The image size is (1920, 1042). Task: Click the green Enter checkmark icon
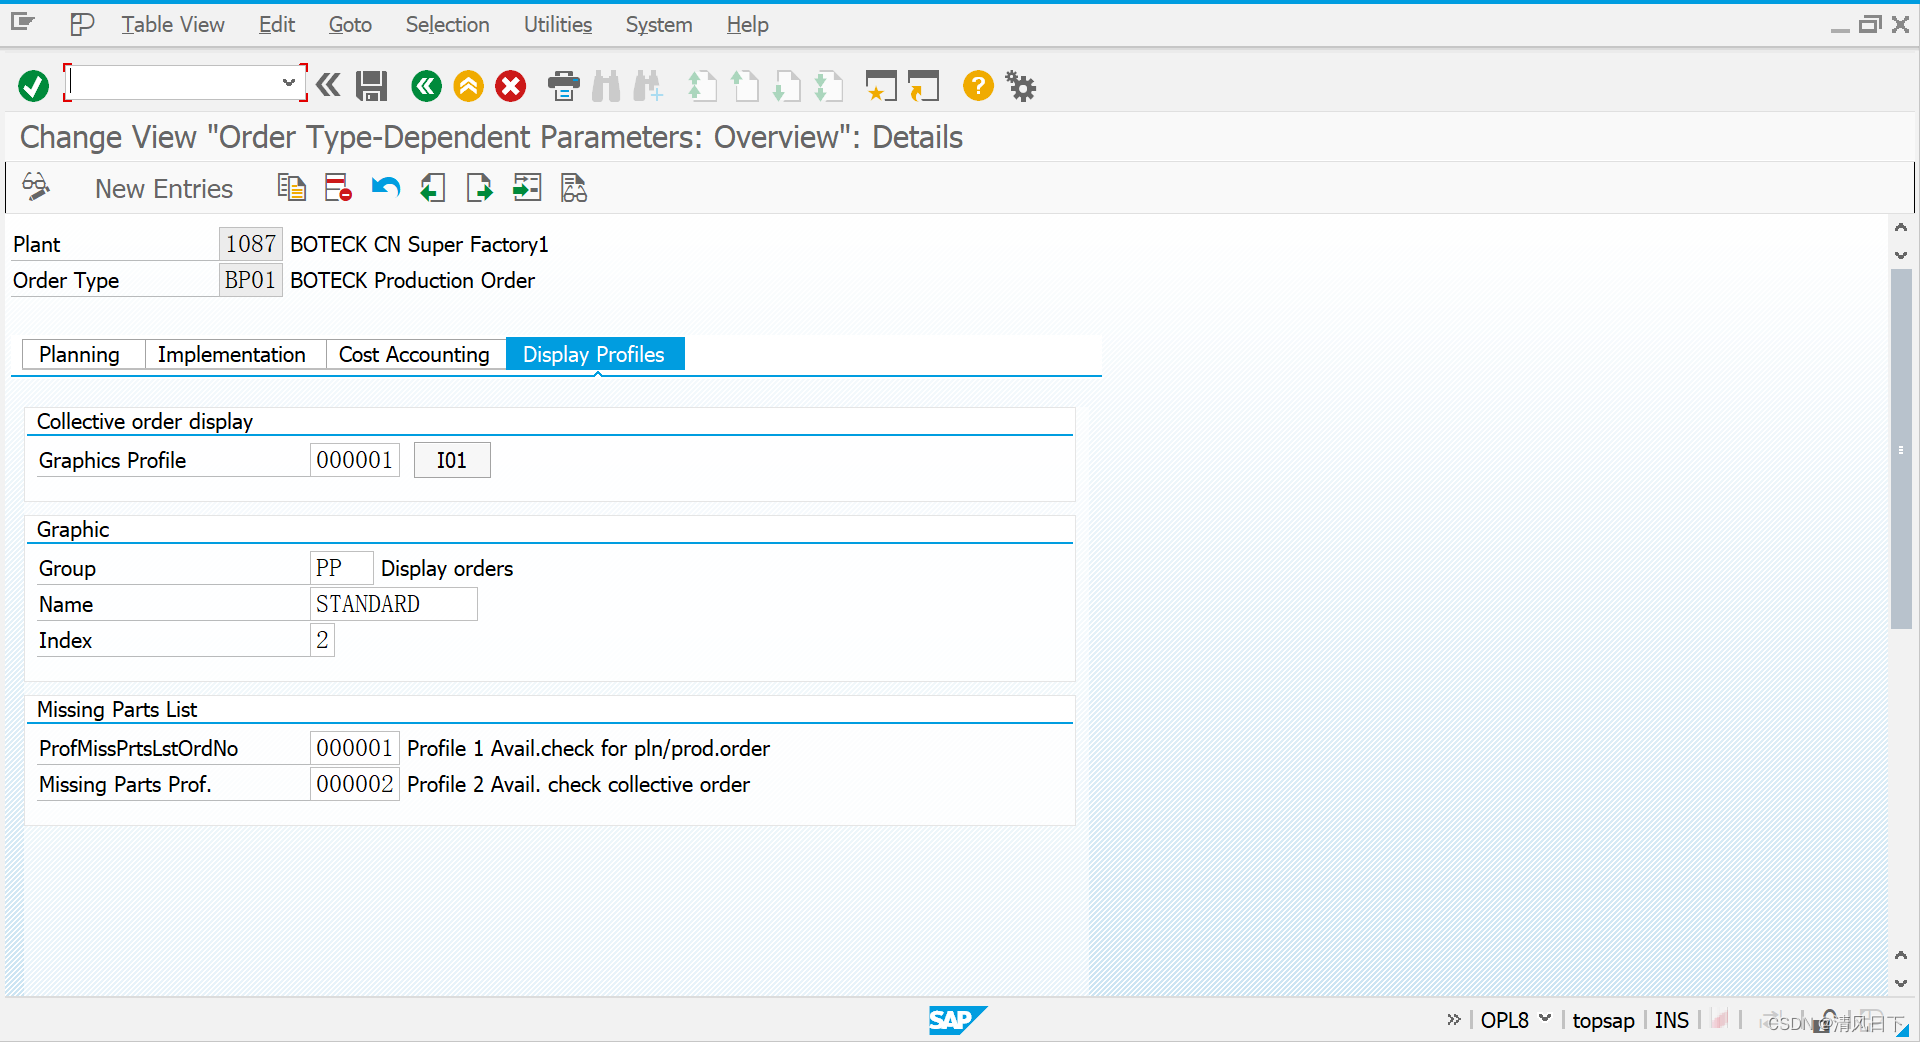33,86
